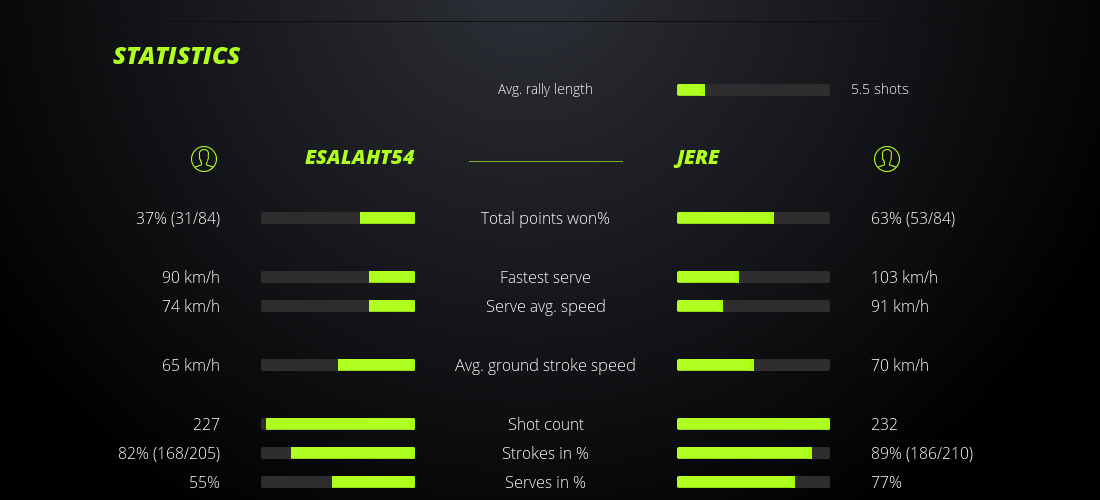Image resolution: width=1100 pixels, height=500 pixels.
Task: Select the JERE player name
Action: click(697, 158)
